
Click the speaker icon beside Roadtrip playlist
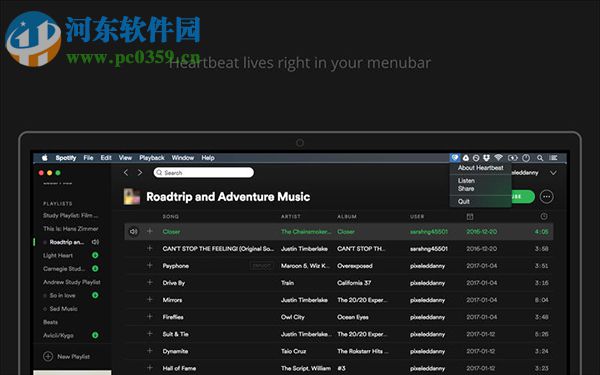pos(95,242)
